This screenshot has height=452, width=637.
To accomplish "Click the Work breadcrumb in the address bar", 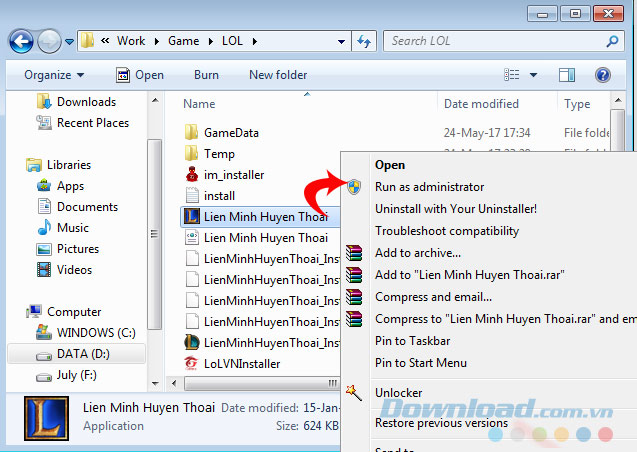I will coord(131,41).
